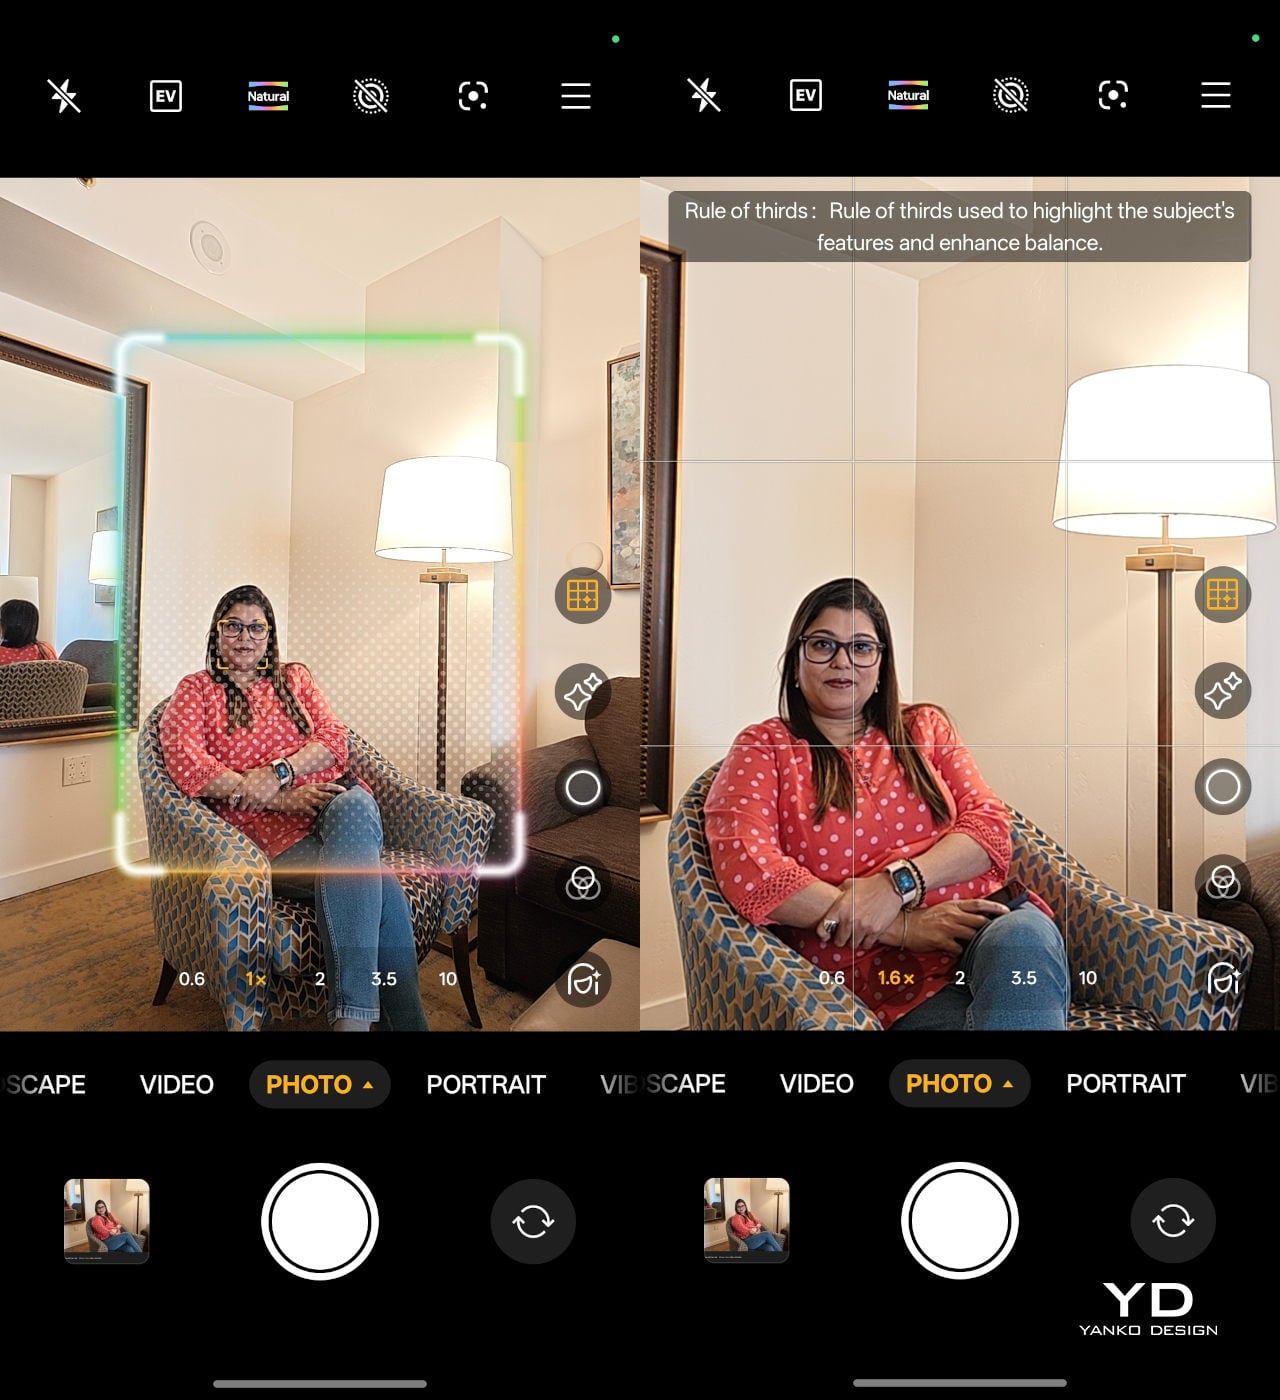Switch to the PORTRAIT mode on the left screen

(486, 1084)
